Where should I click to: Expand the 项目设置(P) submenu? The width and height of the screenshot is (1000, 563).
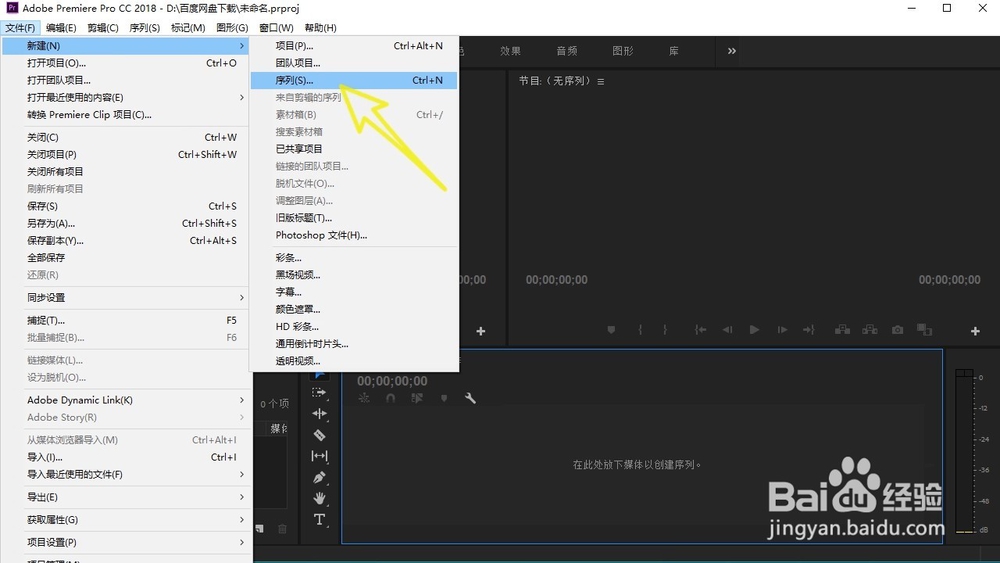(x=242, y=543)
